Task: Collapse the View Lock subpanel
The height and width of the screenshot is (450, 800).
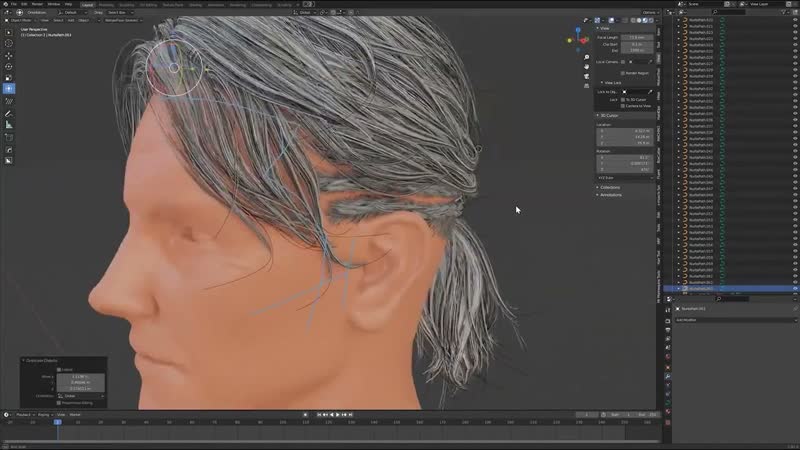Action: pyautogui.click(x=611, y=83)
